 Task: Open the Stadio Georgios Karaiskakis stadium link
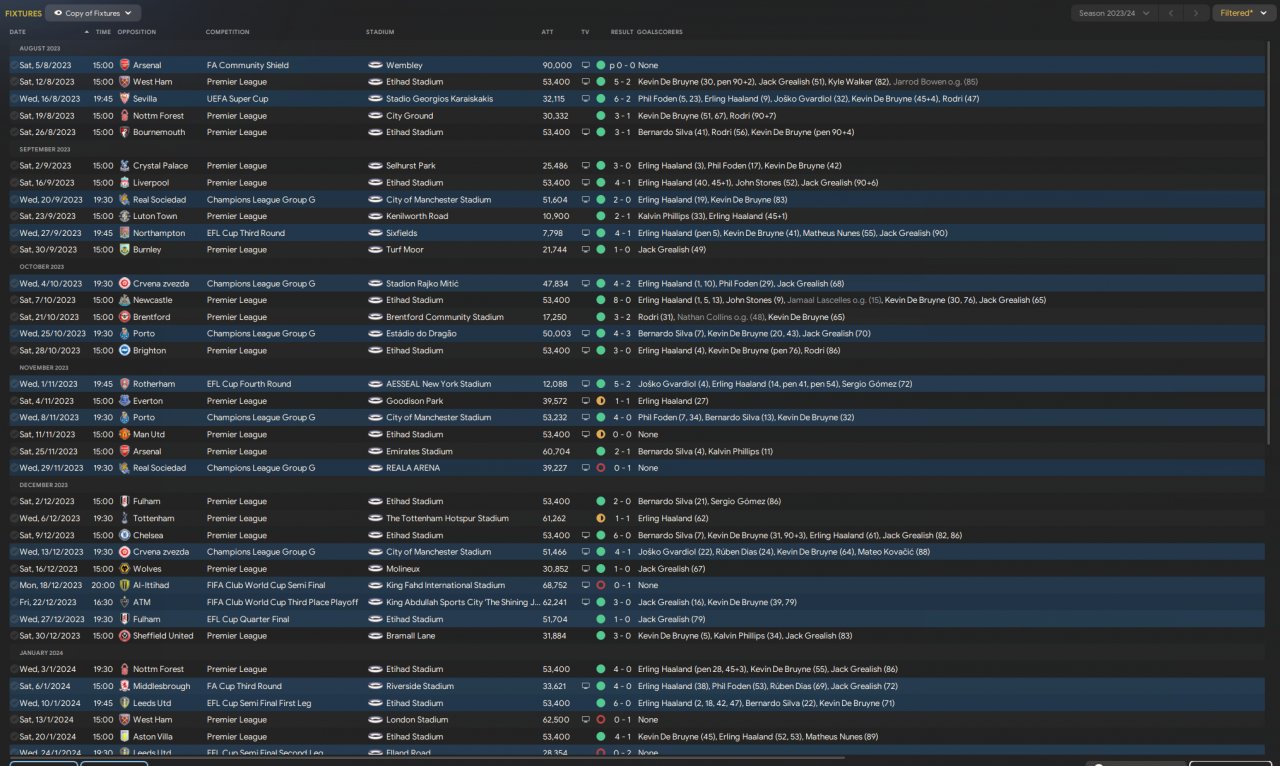coord(439,99)
